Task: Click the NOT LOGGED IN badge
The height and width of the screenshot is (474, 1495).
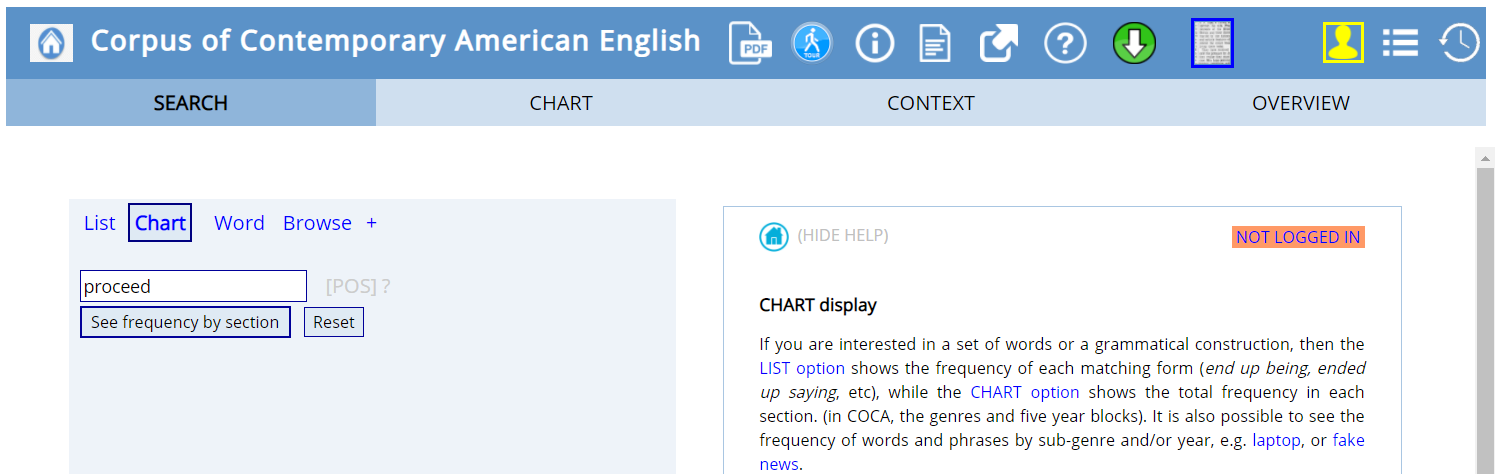Action: 1298,237
